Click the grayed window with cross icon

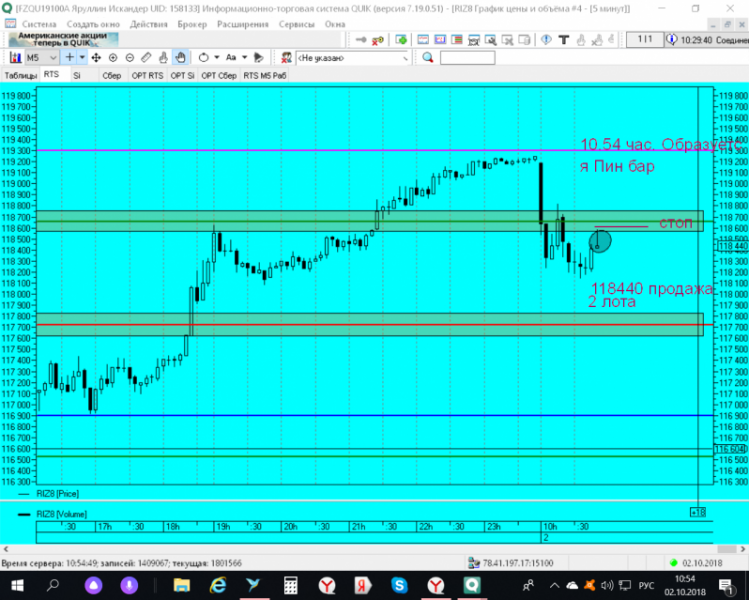[x=507, y=40]
